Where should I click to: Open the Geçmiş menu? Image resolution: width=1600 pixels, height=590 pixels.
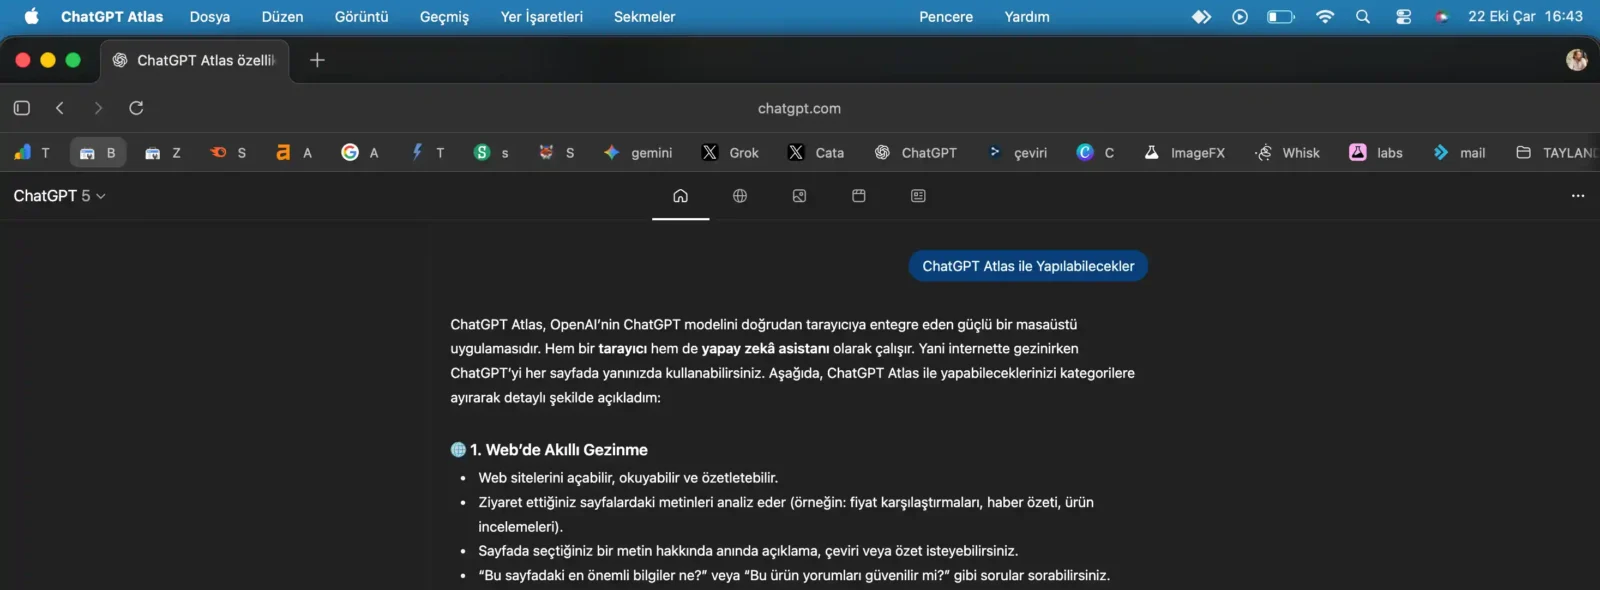click(x=444, y=17)
